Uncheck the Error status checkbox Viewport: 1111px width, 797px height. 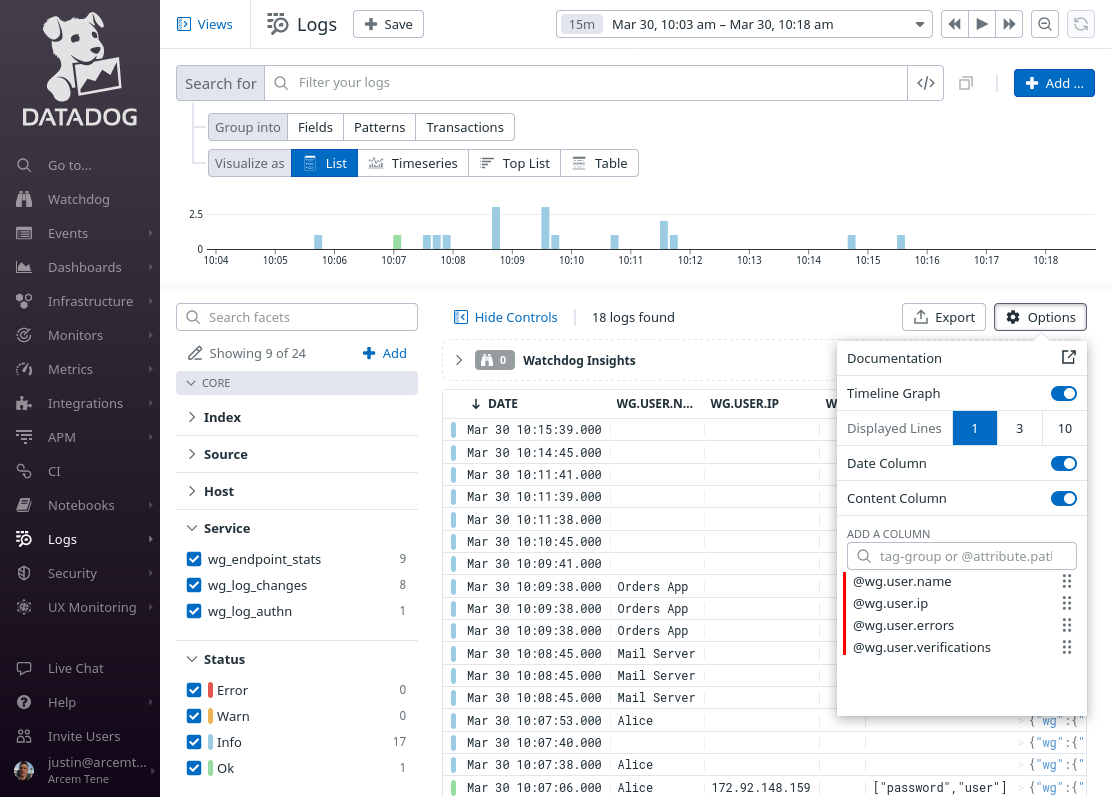pos(194,690)
